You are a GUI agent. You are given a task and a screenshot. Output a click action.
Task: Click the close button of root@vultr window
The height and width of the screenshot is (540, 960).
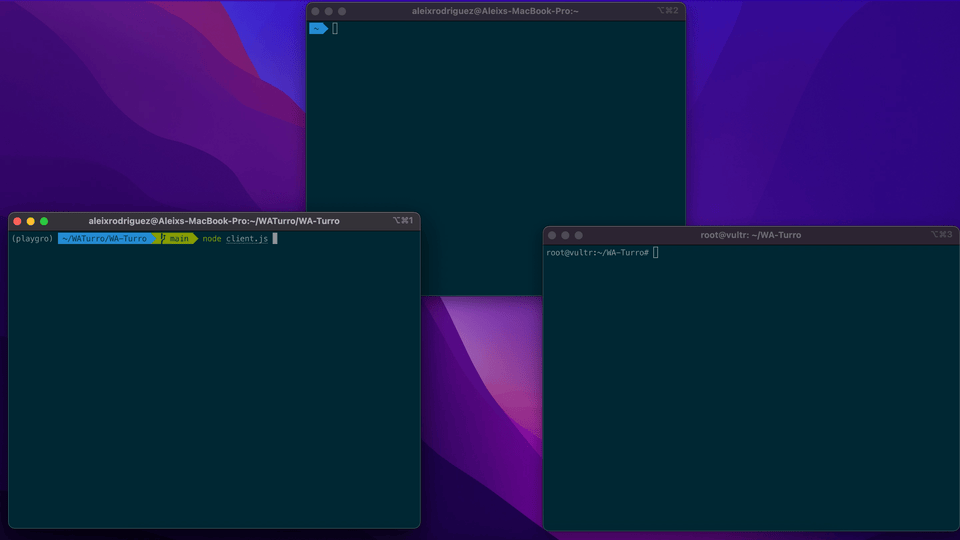tap(552, 235)
